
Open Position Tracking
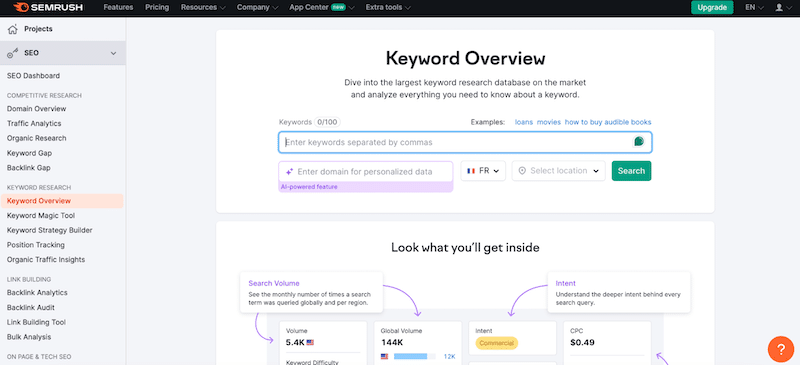click(36, 245)
